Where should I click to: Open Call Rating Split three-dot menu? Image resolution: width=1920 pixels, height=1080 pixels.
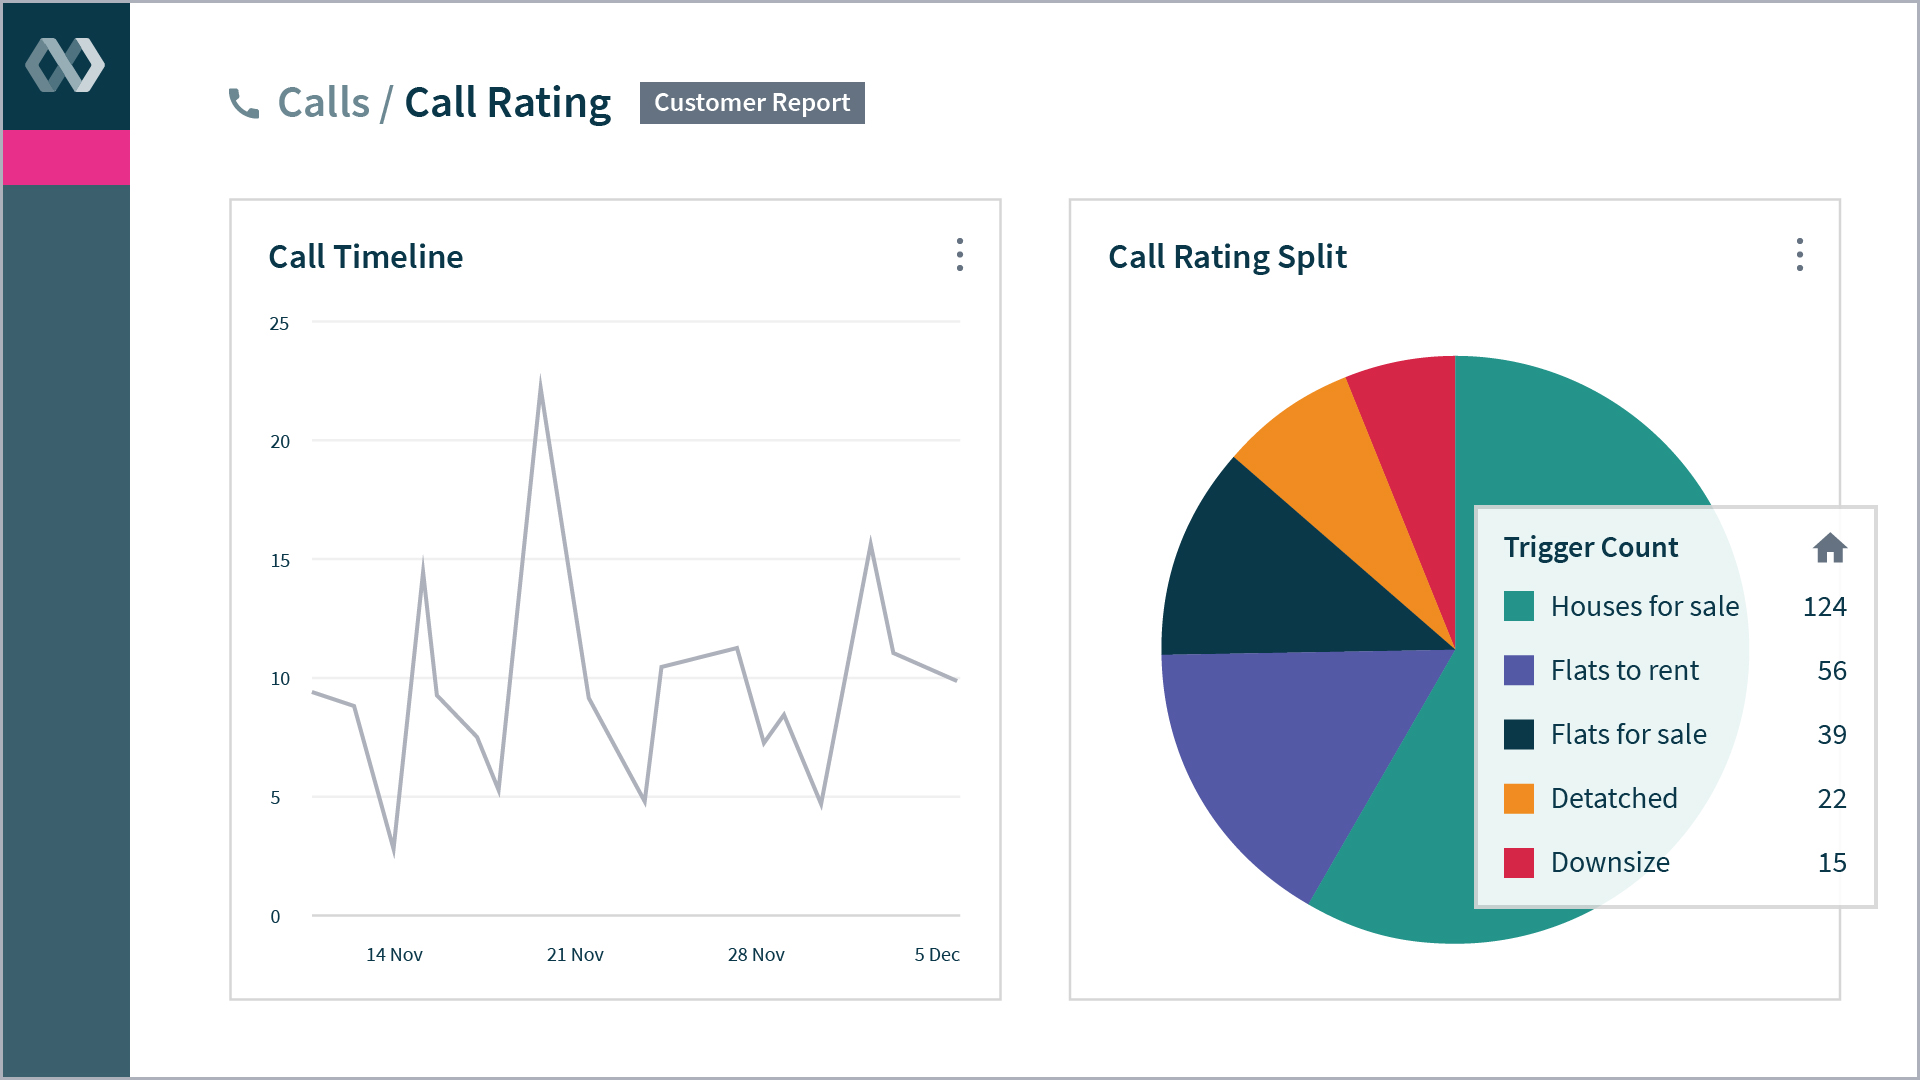pos(1799,255)
